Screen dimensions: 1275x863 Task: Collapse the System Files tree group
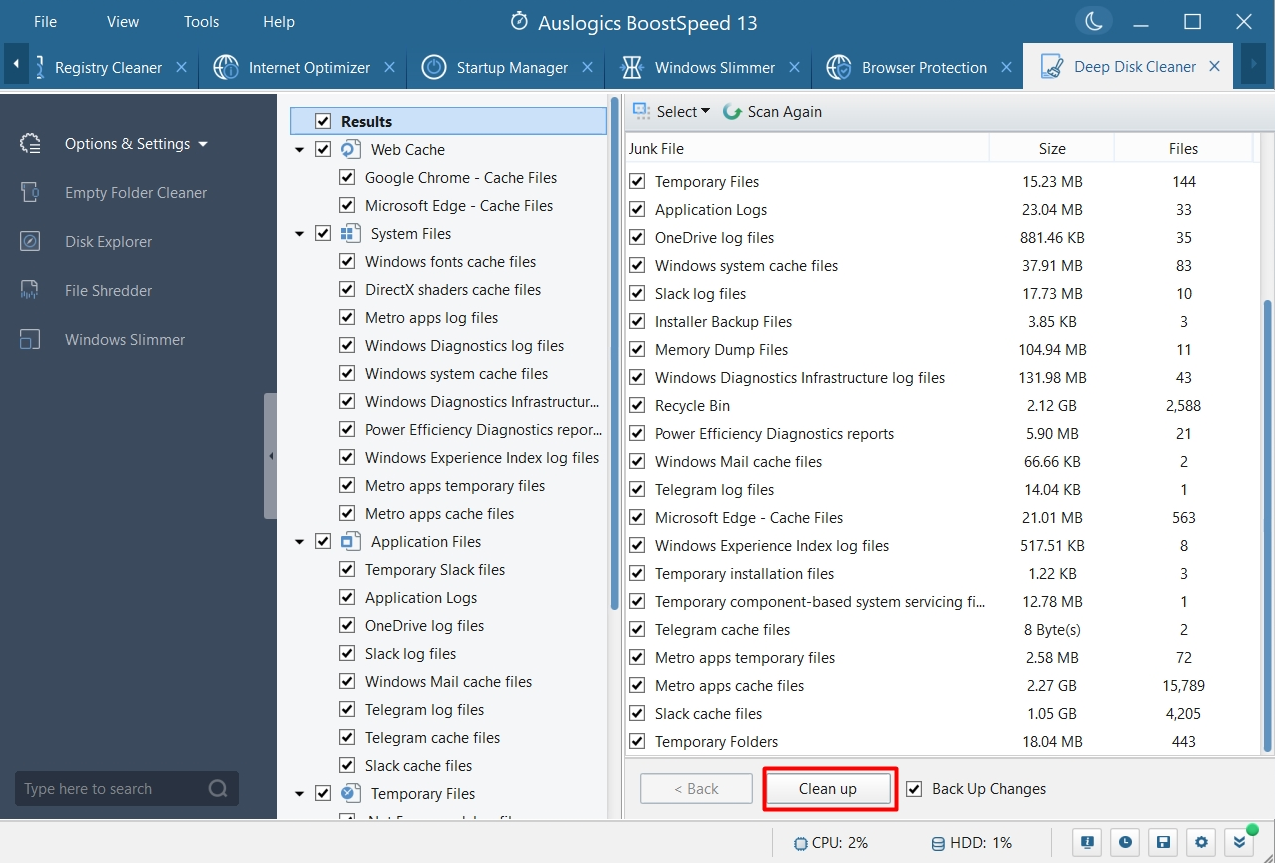click(299, 234)
